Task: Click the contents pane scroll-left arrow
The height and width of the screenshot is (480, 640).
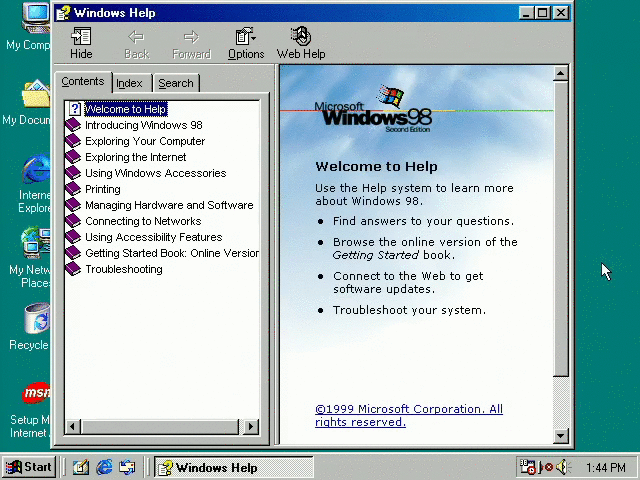Action: (x=73, y=427)
